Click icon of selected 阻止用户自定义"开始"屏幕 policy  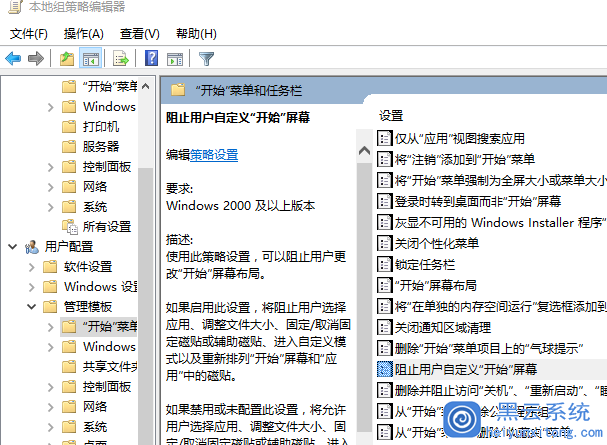click(x=384, y=369)
